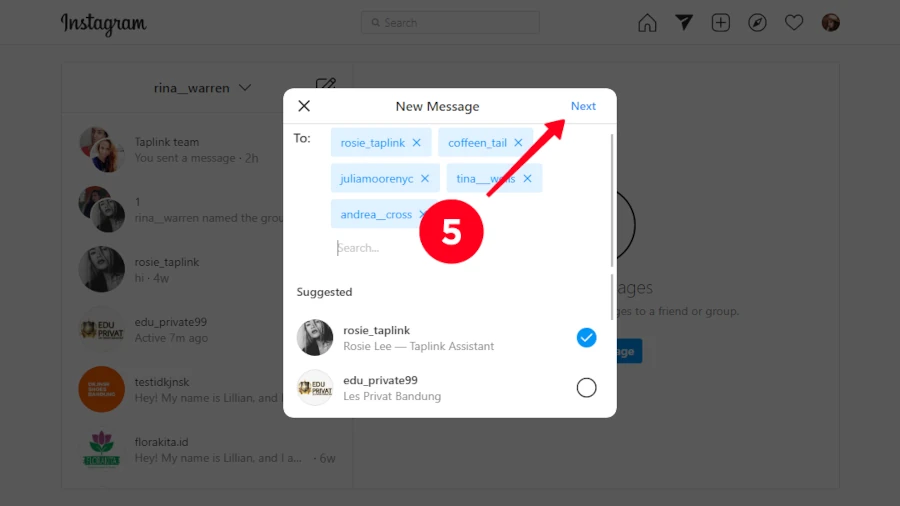Open the Direct messages paper plane icon

click(684, 22)
